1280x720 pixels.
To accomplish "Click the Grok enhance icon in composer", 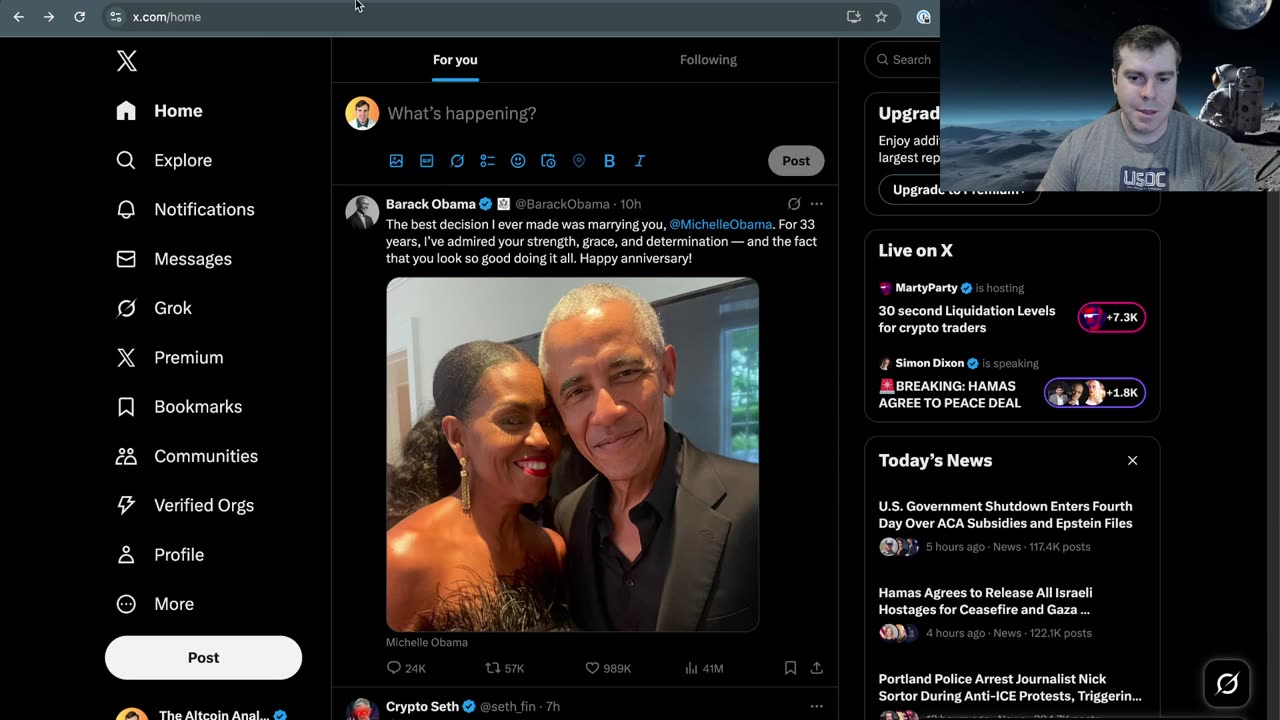I will [x=457, y=161].
